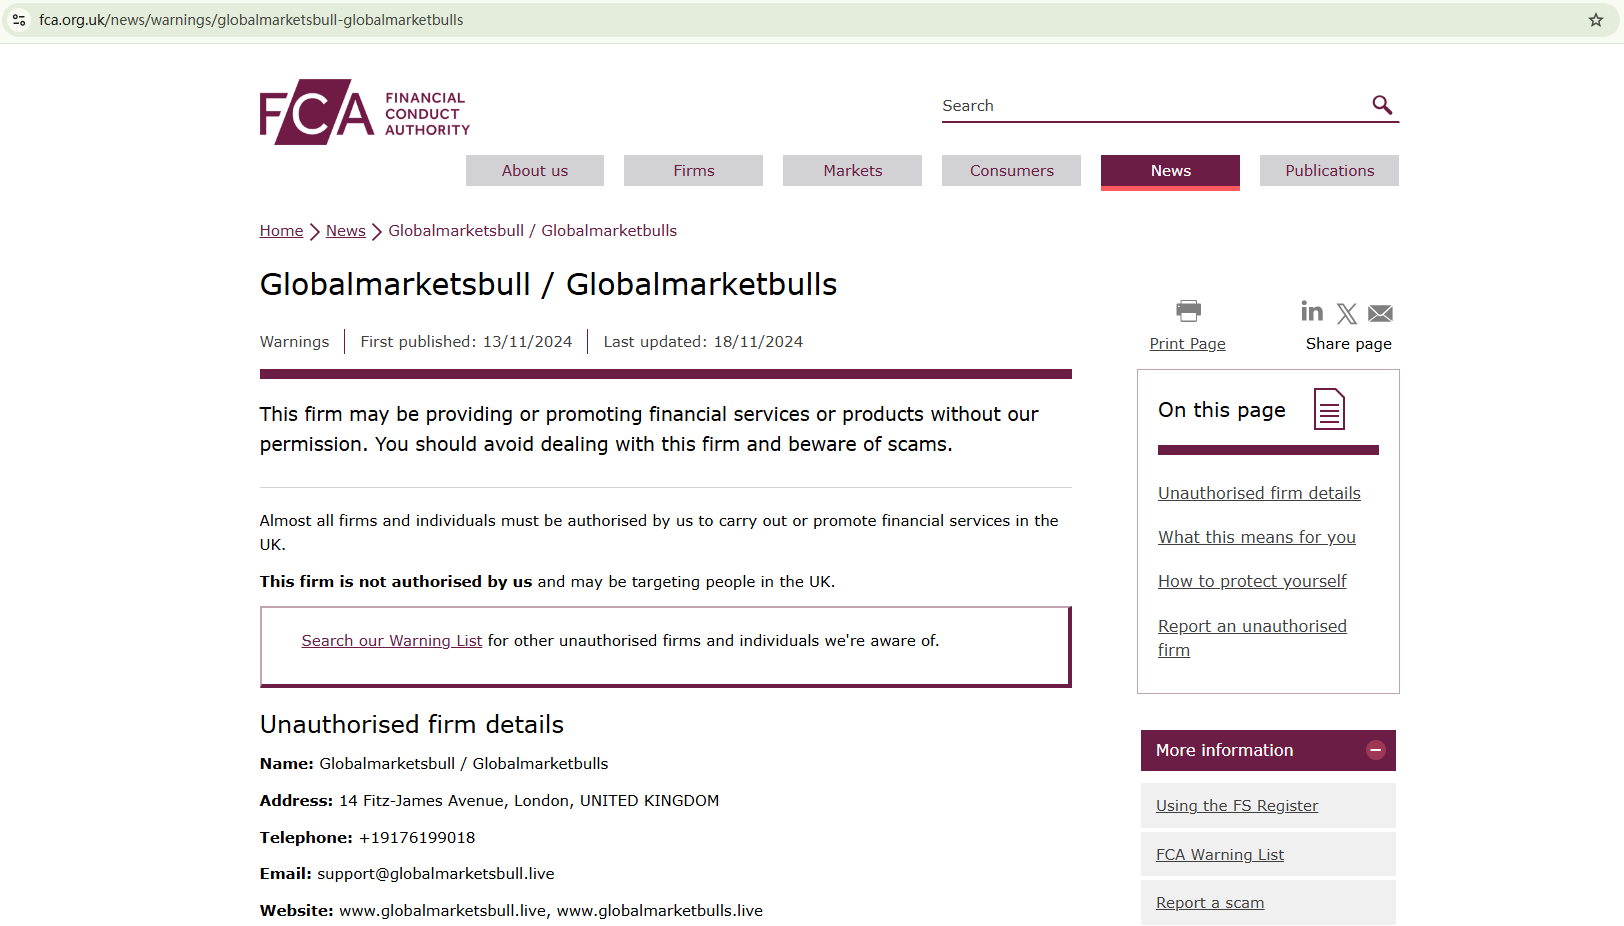Click the printer icon above Print Page
Viewport: 1624px width, 926px height.
pos(1188,311)
